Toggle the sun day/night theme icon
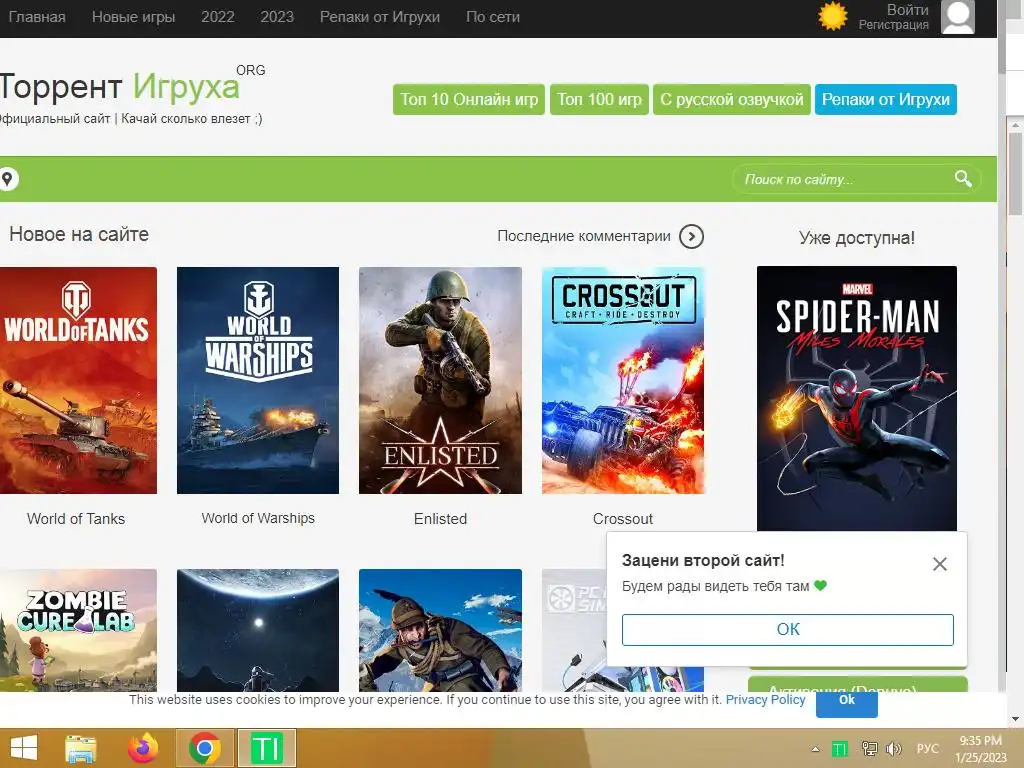This screenshot has height=768, width=1024. point(833,16)
